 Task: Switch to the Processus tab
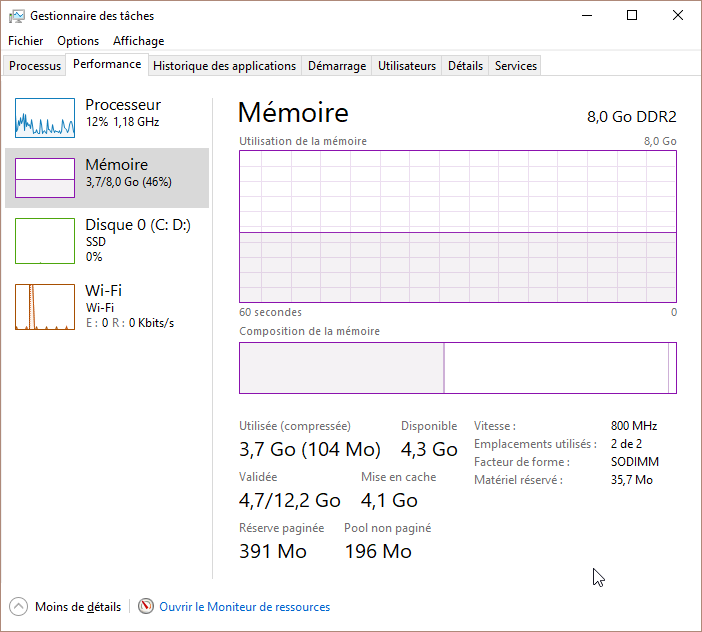tap(34, 66)
